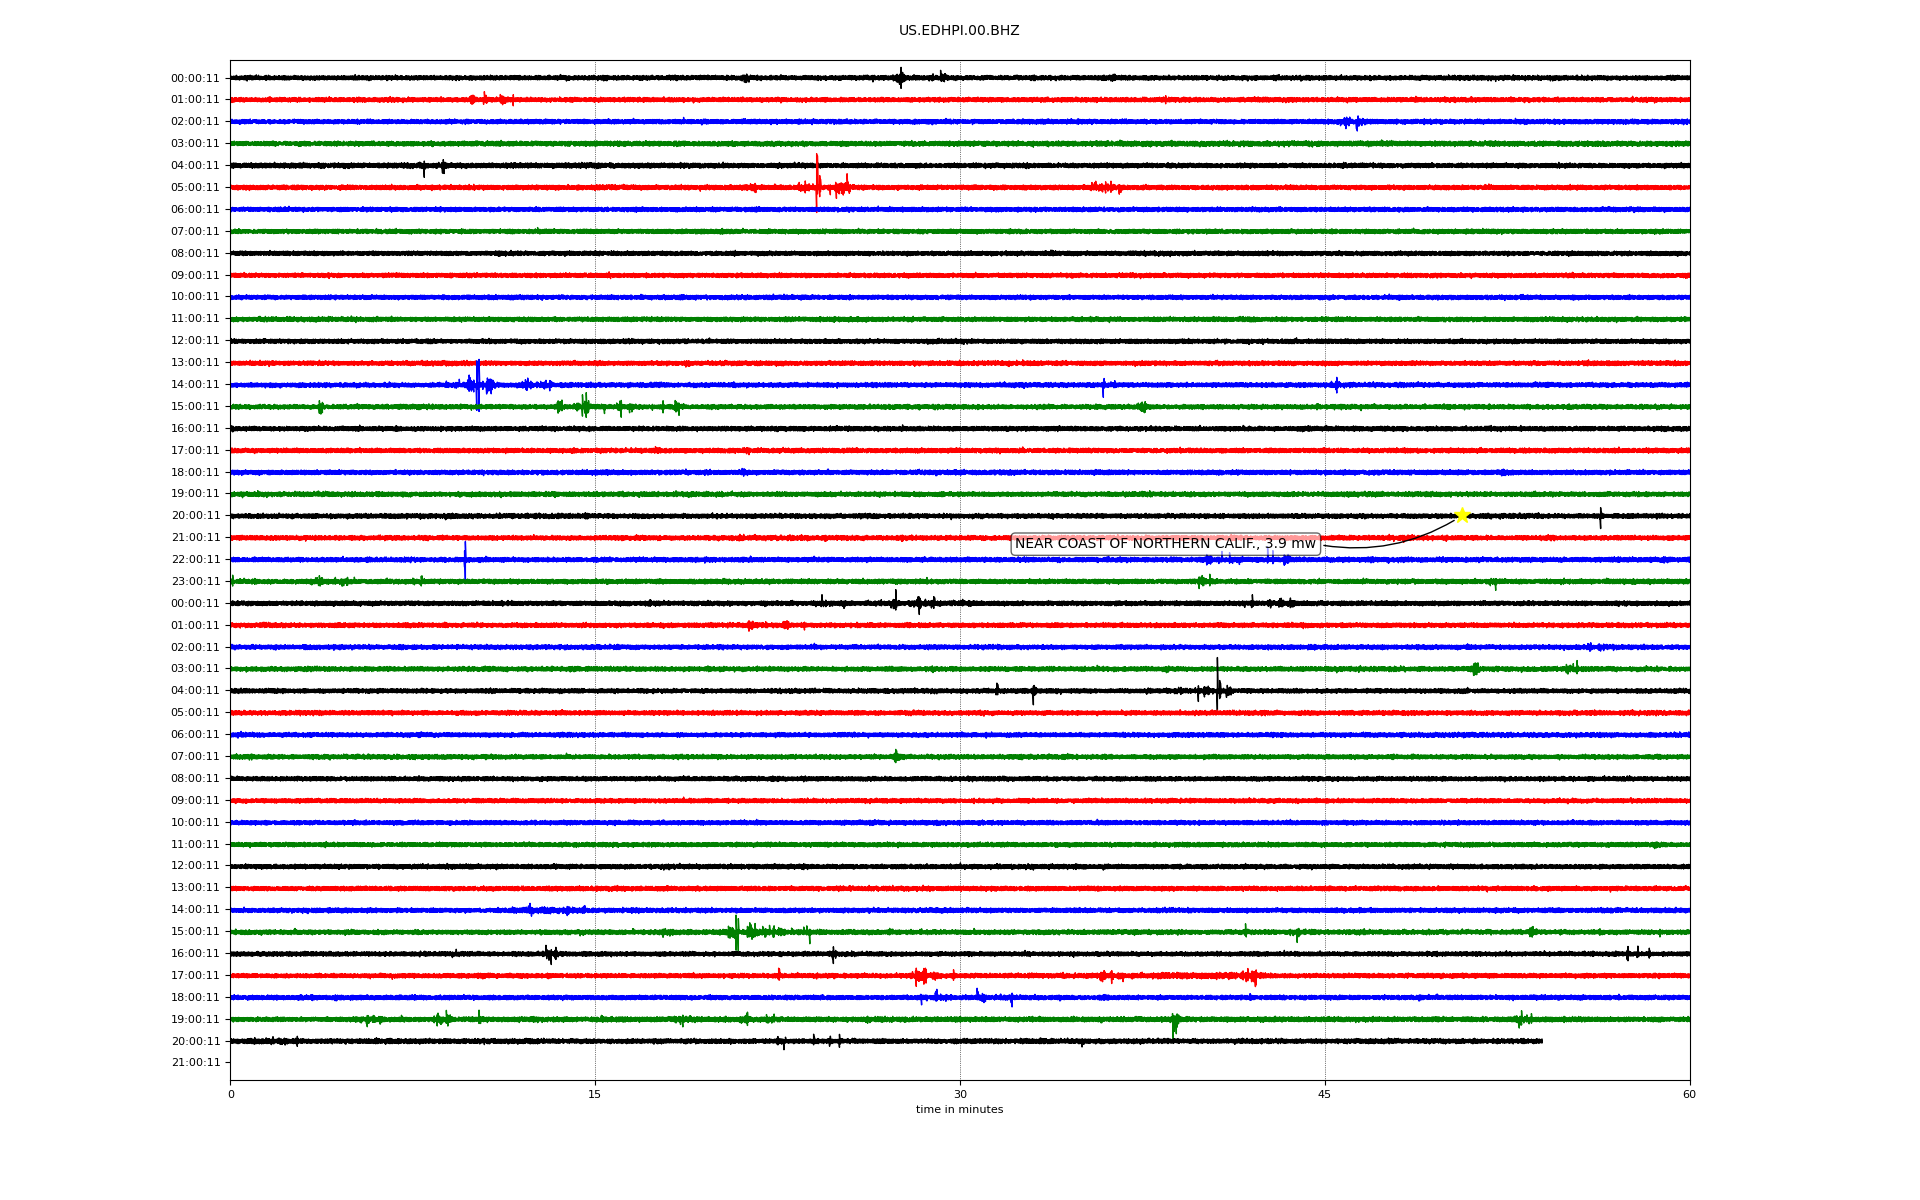
Task: Click the 30 tick on the x-axis
Action: [x=960, y=1094]
